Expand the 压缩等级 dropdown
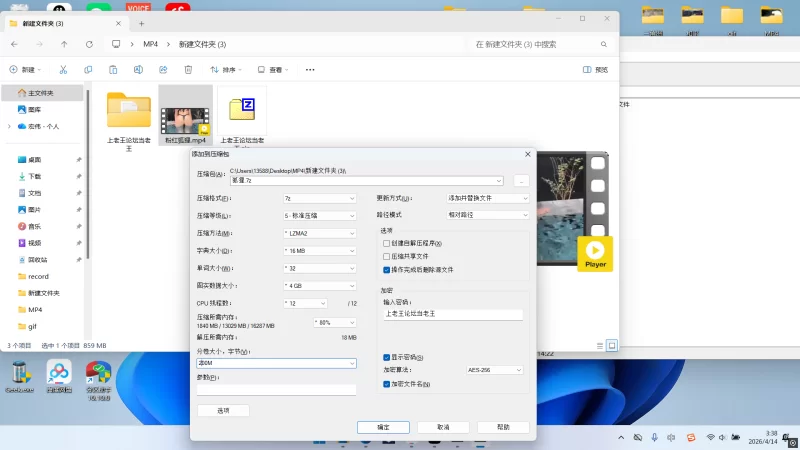Image resolution: width=800 pixels, height=450 pixels. click(319, 216)
